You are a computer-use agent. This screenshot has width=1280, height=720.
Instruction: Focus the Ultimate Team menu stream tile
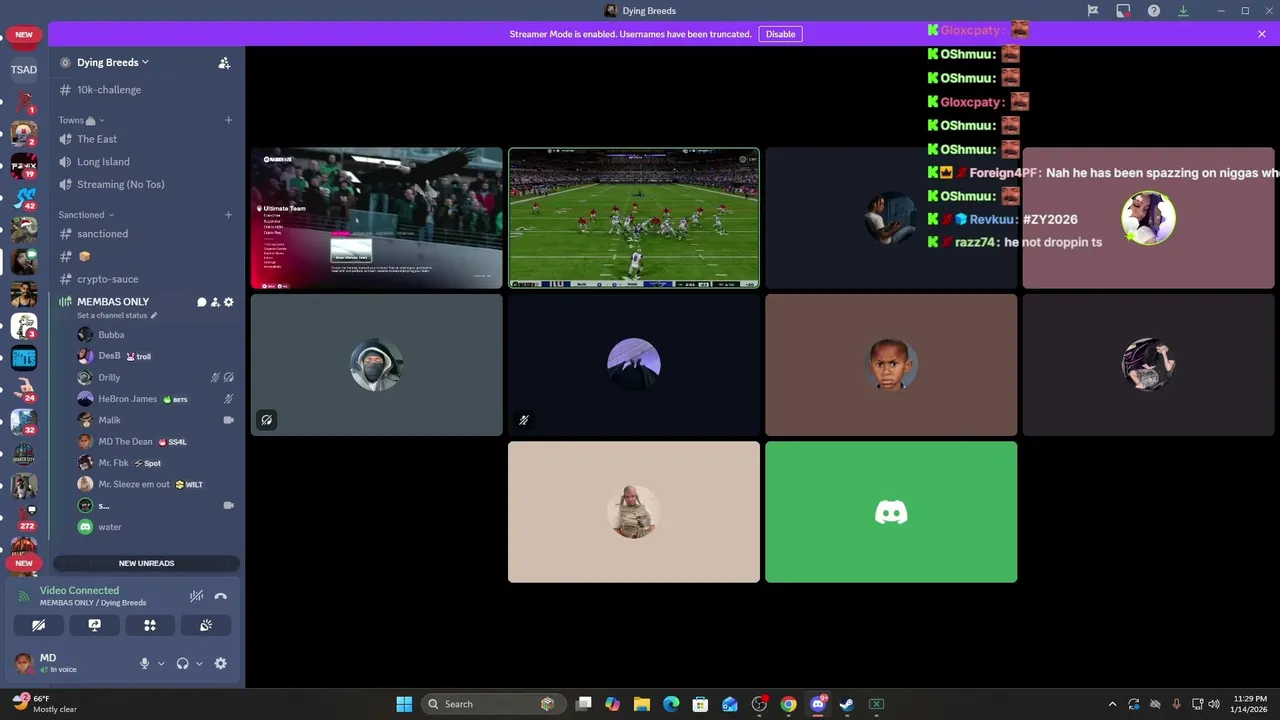click(x=377, y=218)
